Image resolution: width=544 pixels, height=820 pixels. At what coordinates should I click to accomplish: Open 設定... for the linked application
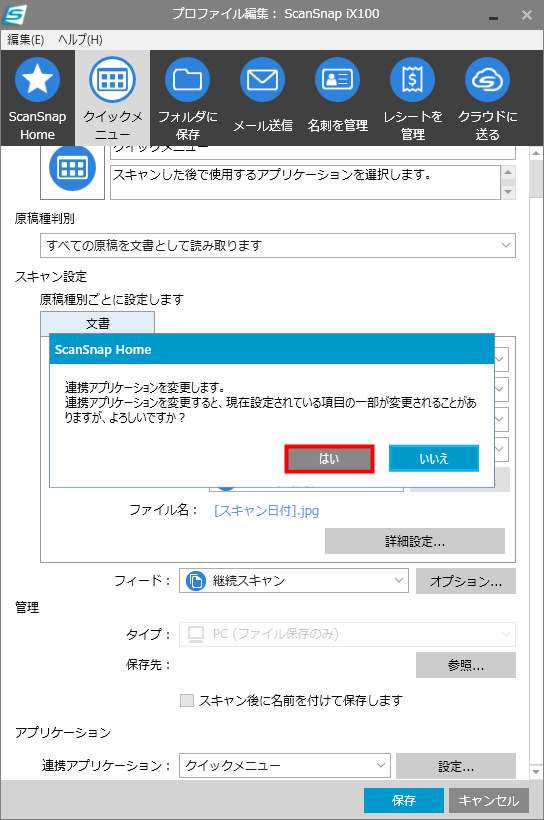pyautogui.click(x=456, y=766)
